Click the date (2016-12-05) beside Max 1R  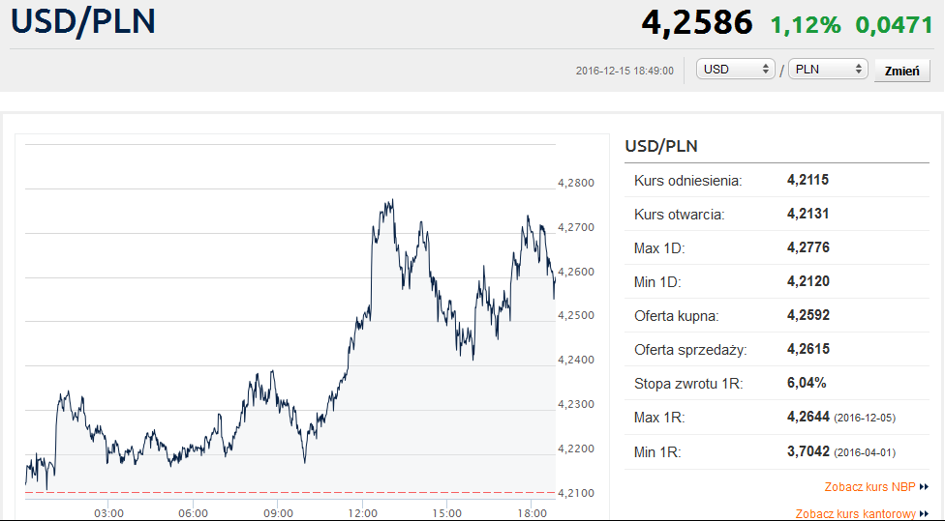coord(865,418)
